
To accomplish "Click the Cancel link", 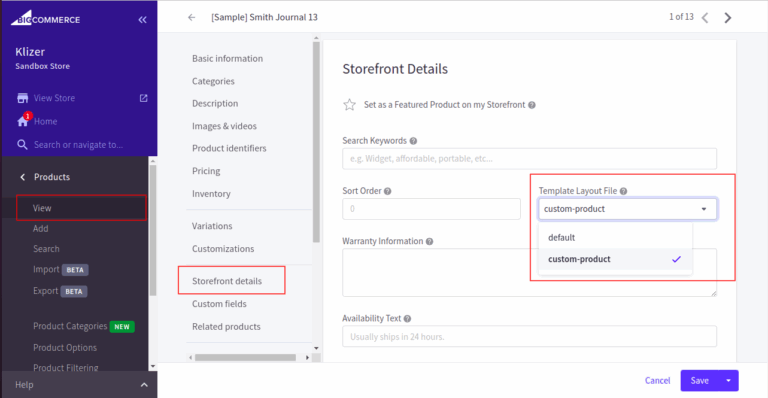I will (657, 380).
